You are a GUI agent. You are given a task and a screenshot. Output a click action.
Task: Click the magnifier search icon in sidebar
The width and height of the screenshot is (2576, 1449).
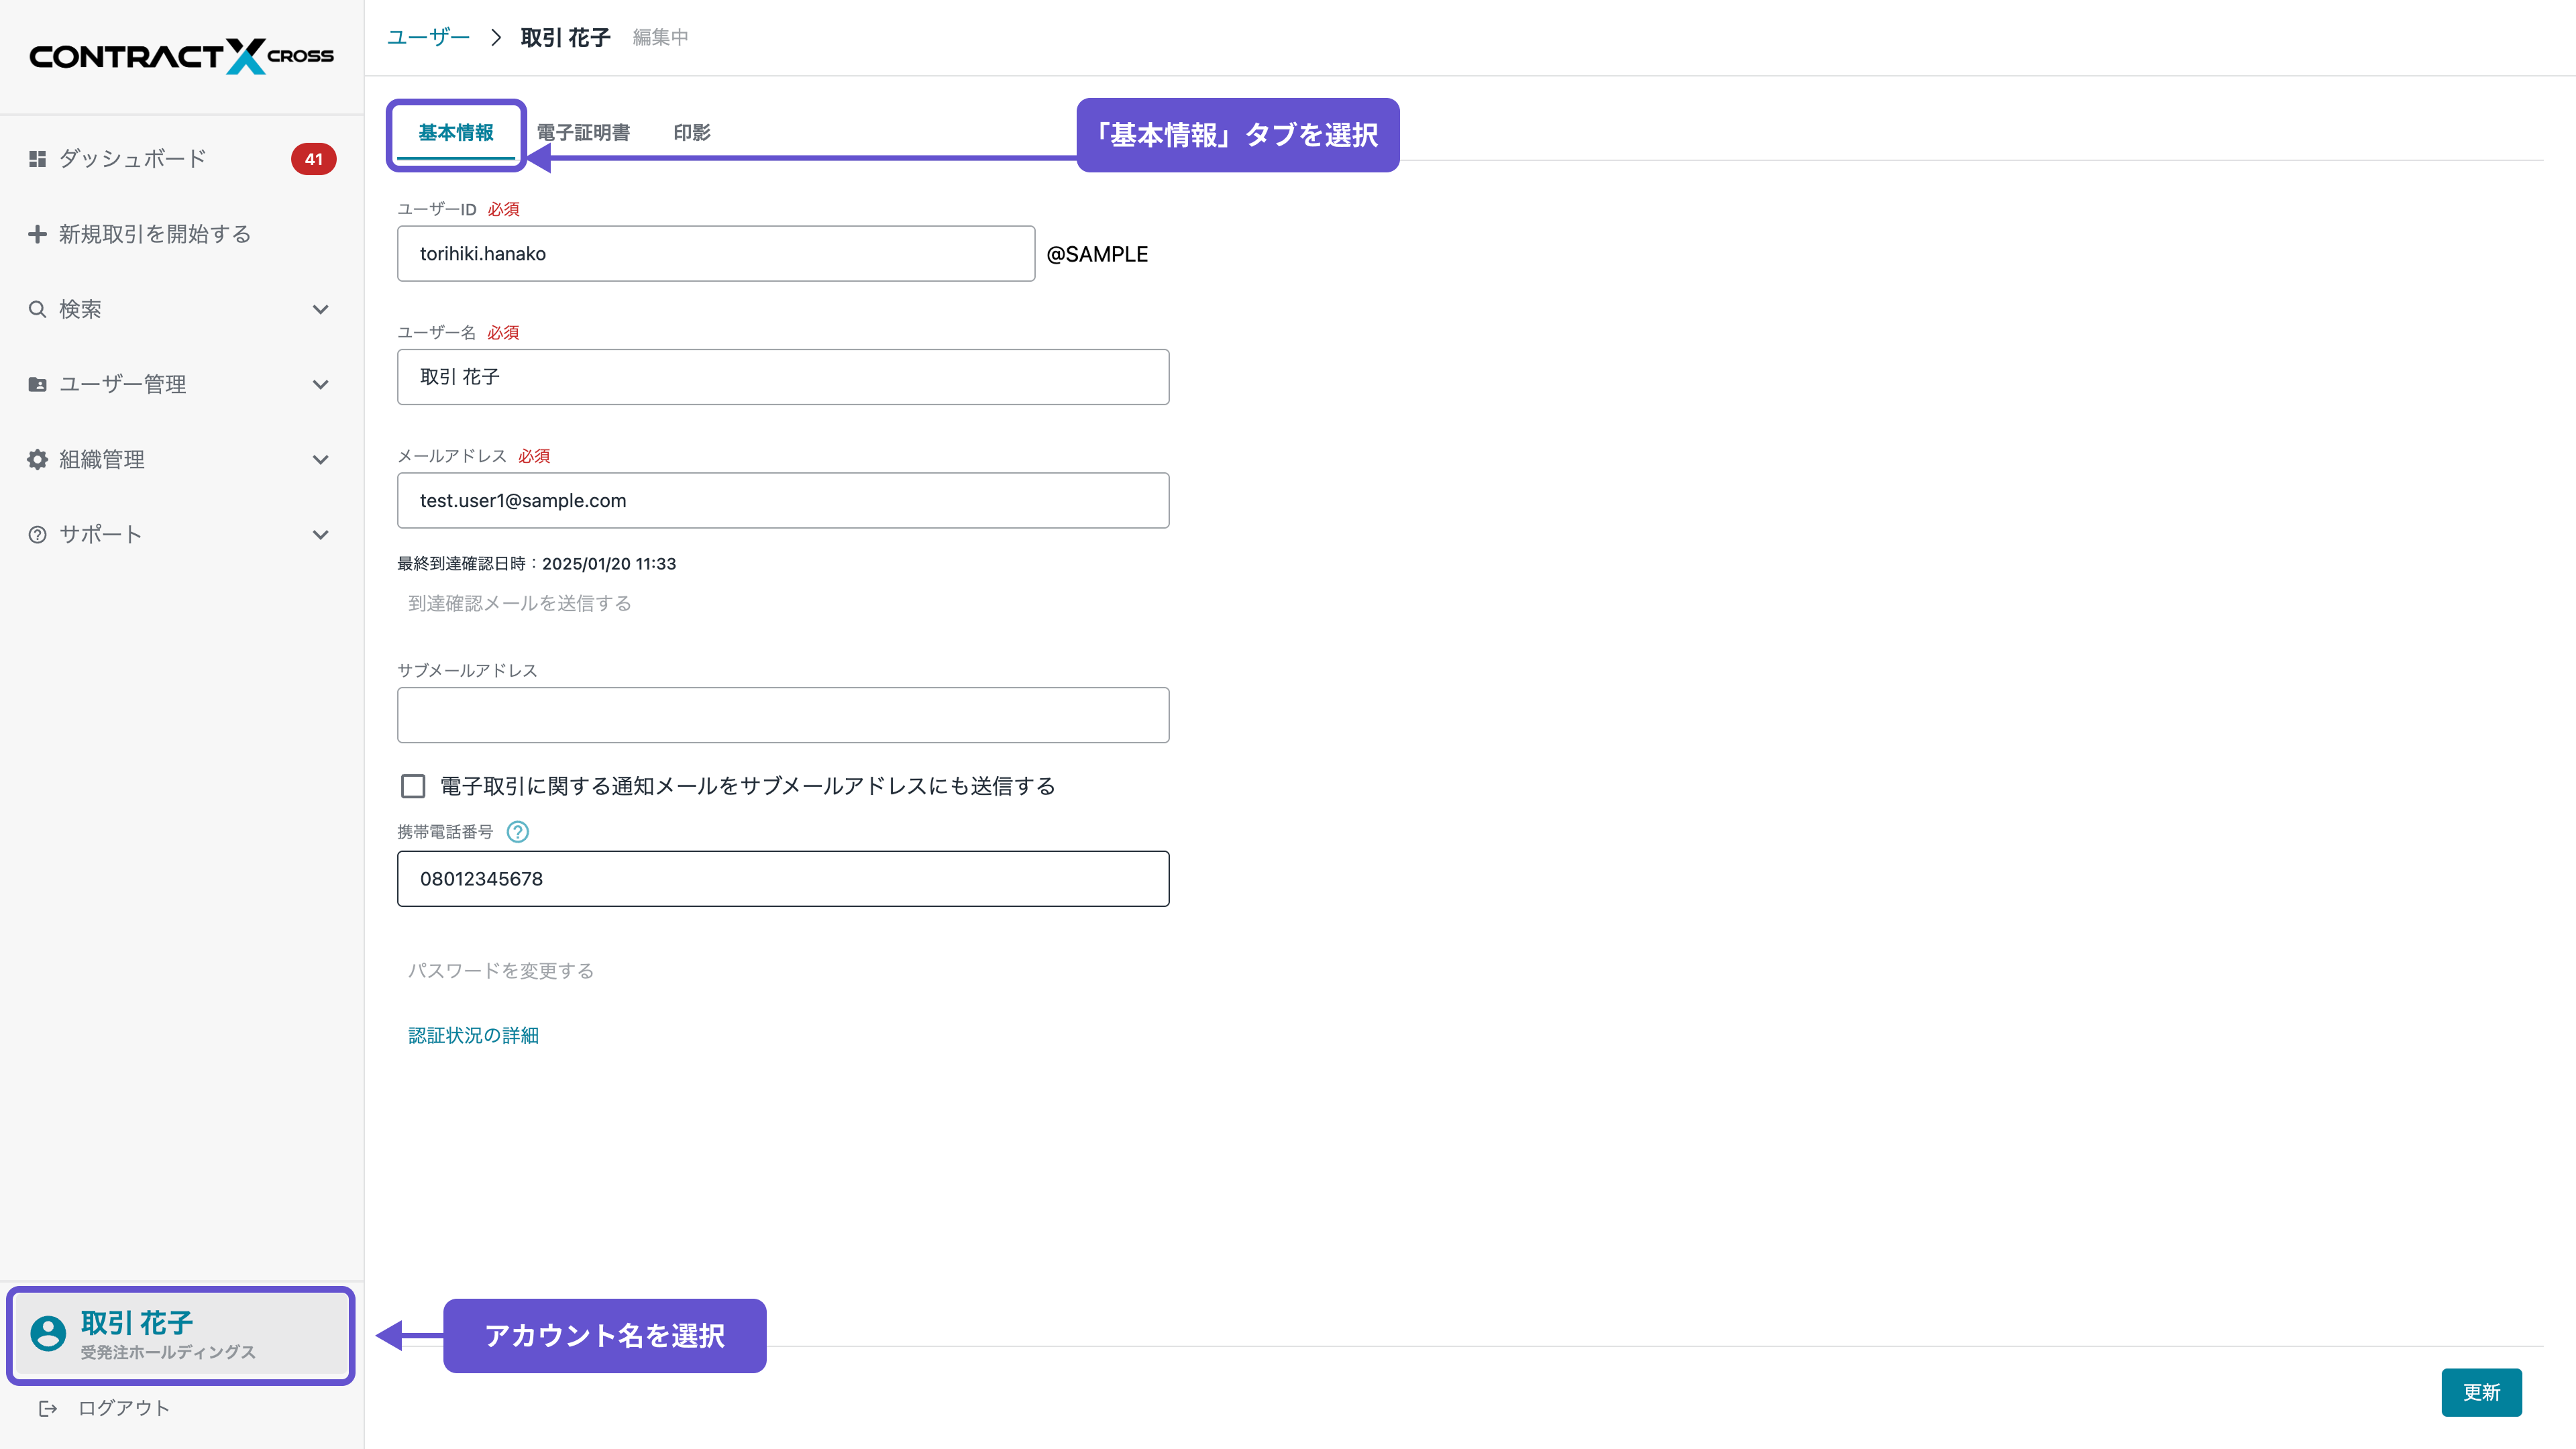point(37,309)
